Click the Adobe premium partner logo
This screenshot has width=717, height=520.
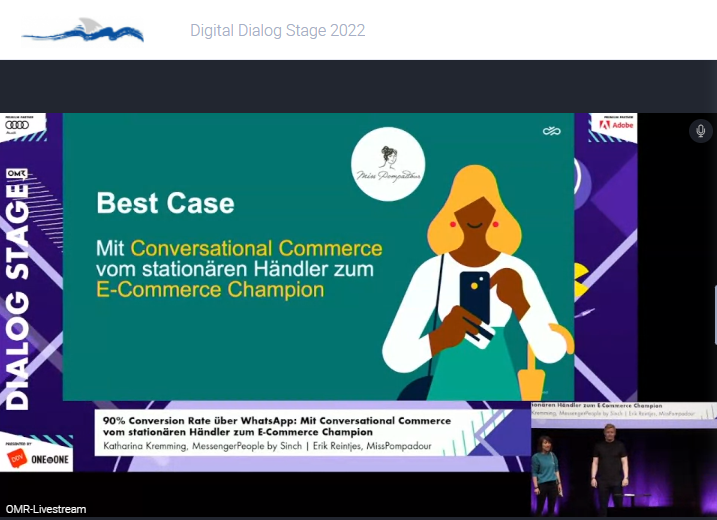click(616, 124)
